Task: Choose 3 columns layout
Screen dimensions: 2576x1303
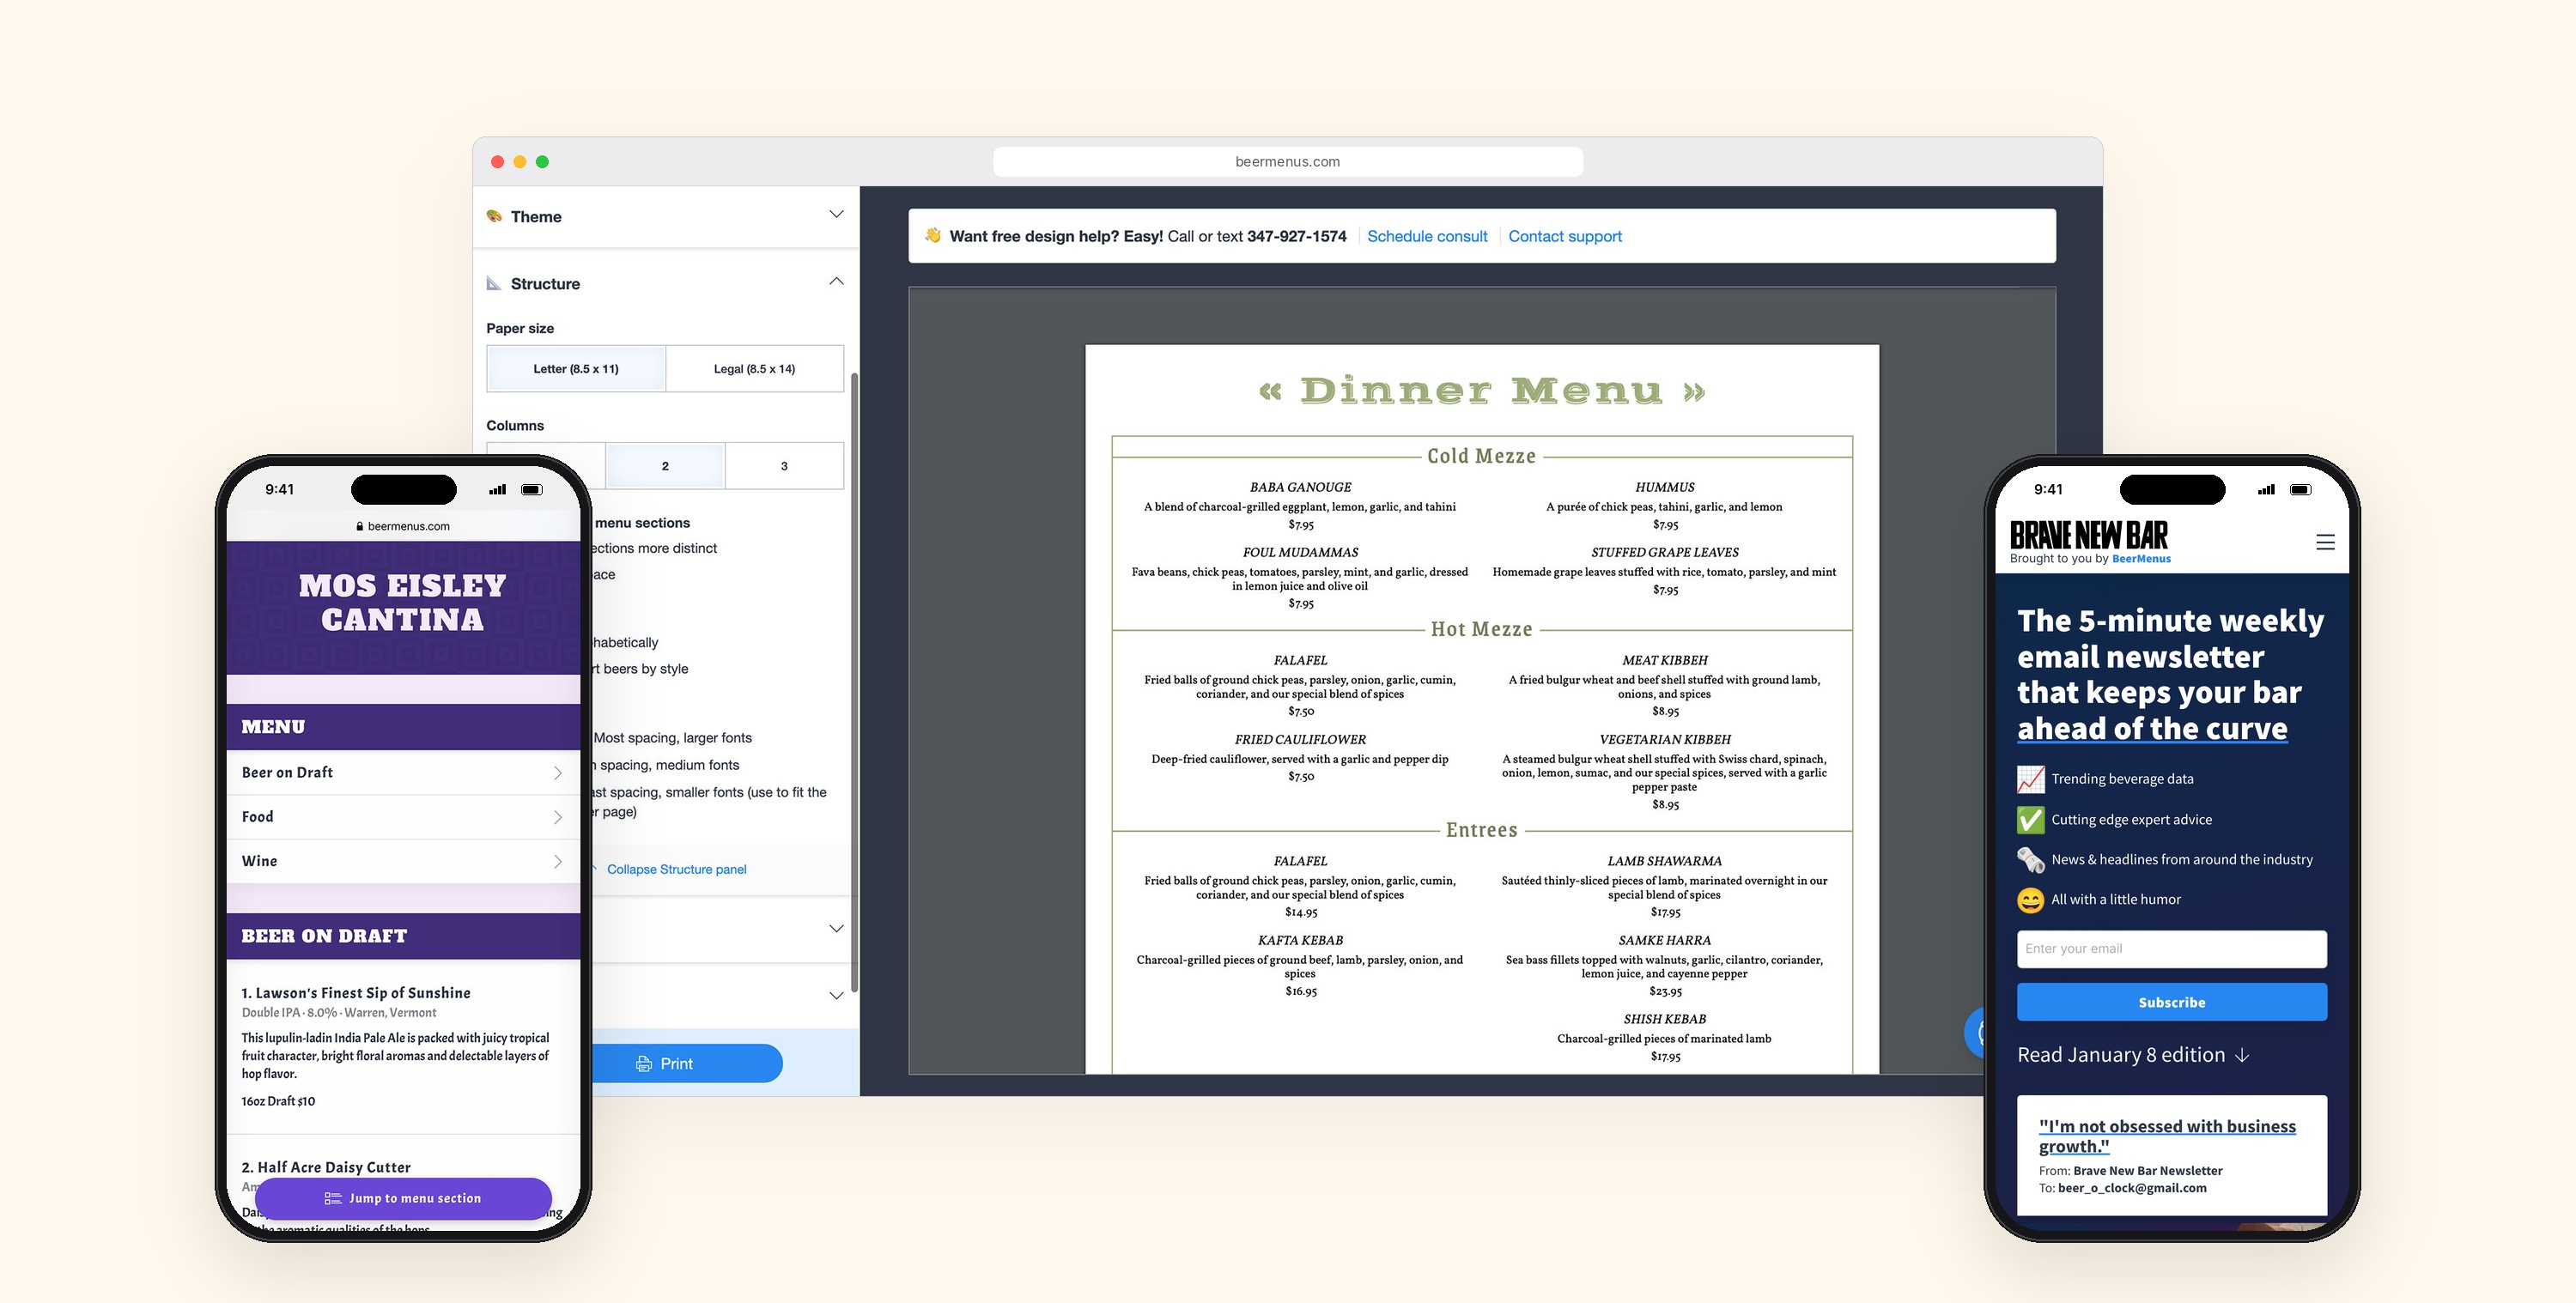Action: pyautogui.click(x=784, y=466)
